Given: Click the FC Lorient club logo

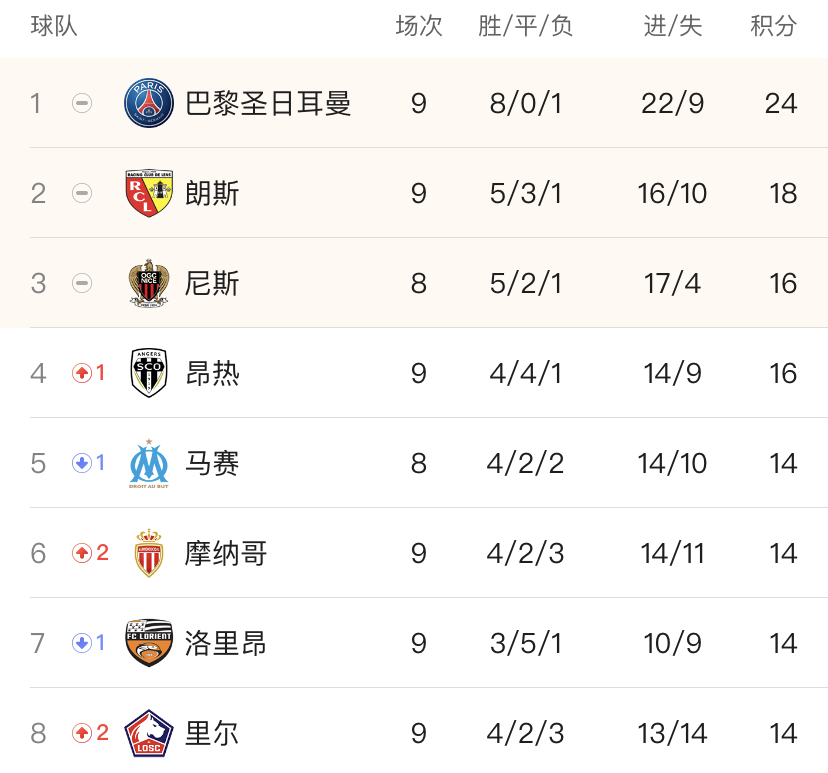Looking at the screenshot, I should (x=149, y=643).
